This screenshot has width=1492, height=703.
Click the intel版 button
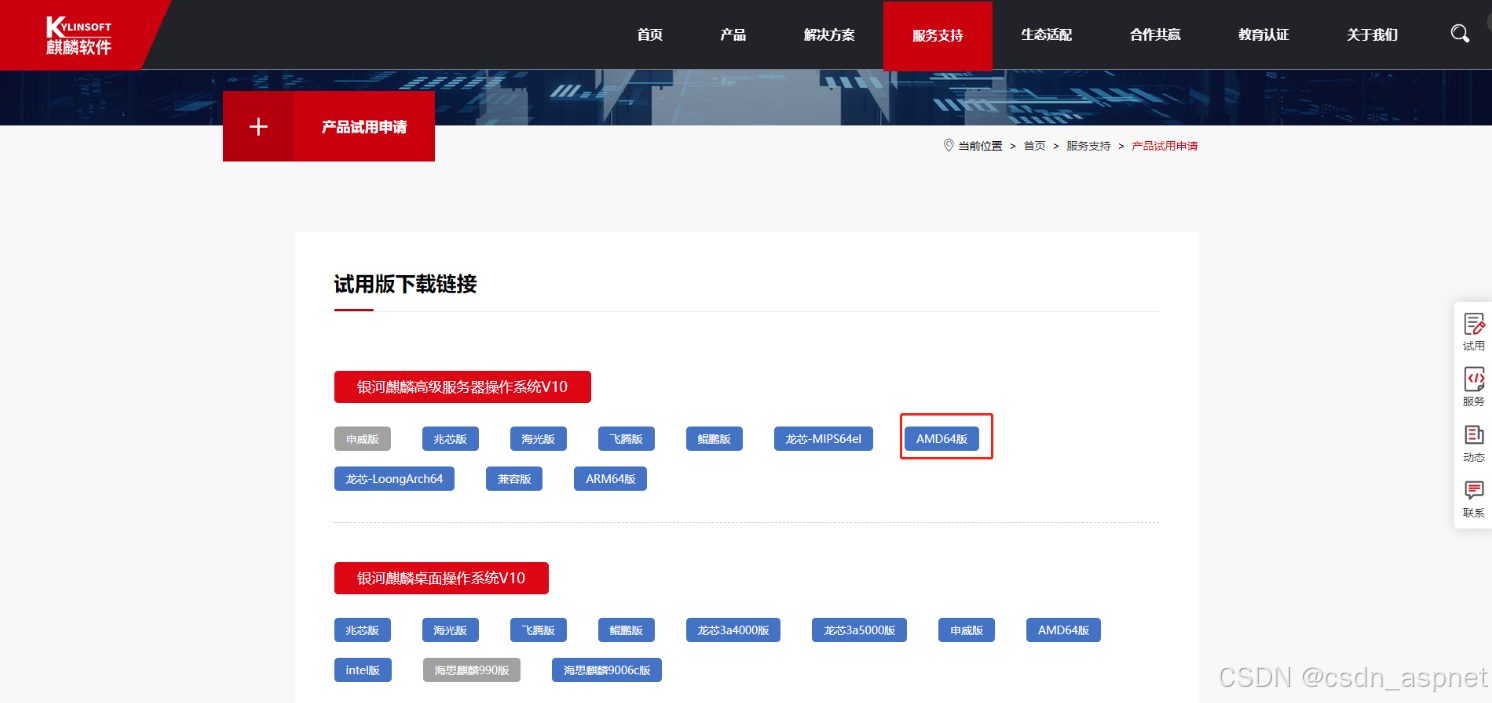(363, 670)
